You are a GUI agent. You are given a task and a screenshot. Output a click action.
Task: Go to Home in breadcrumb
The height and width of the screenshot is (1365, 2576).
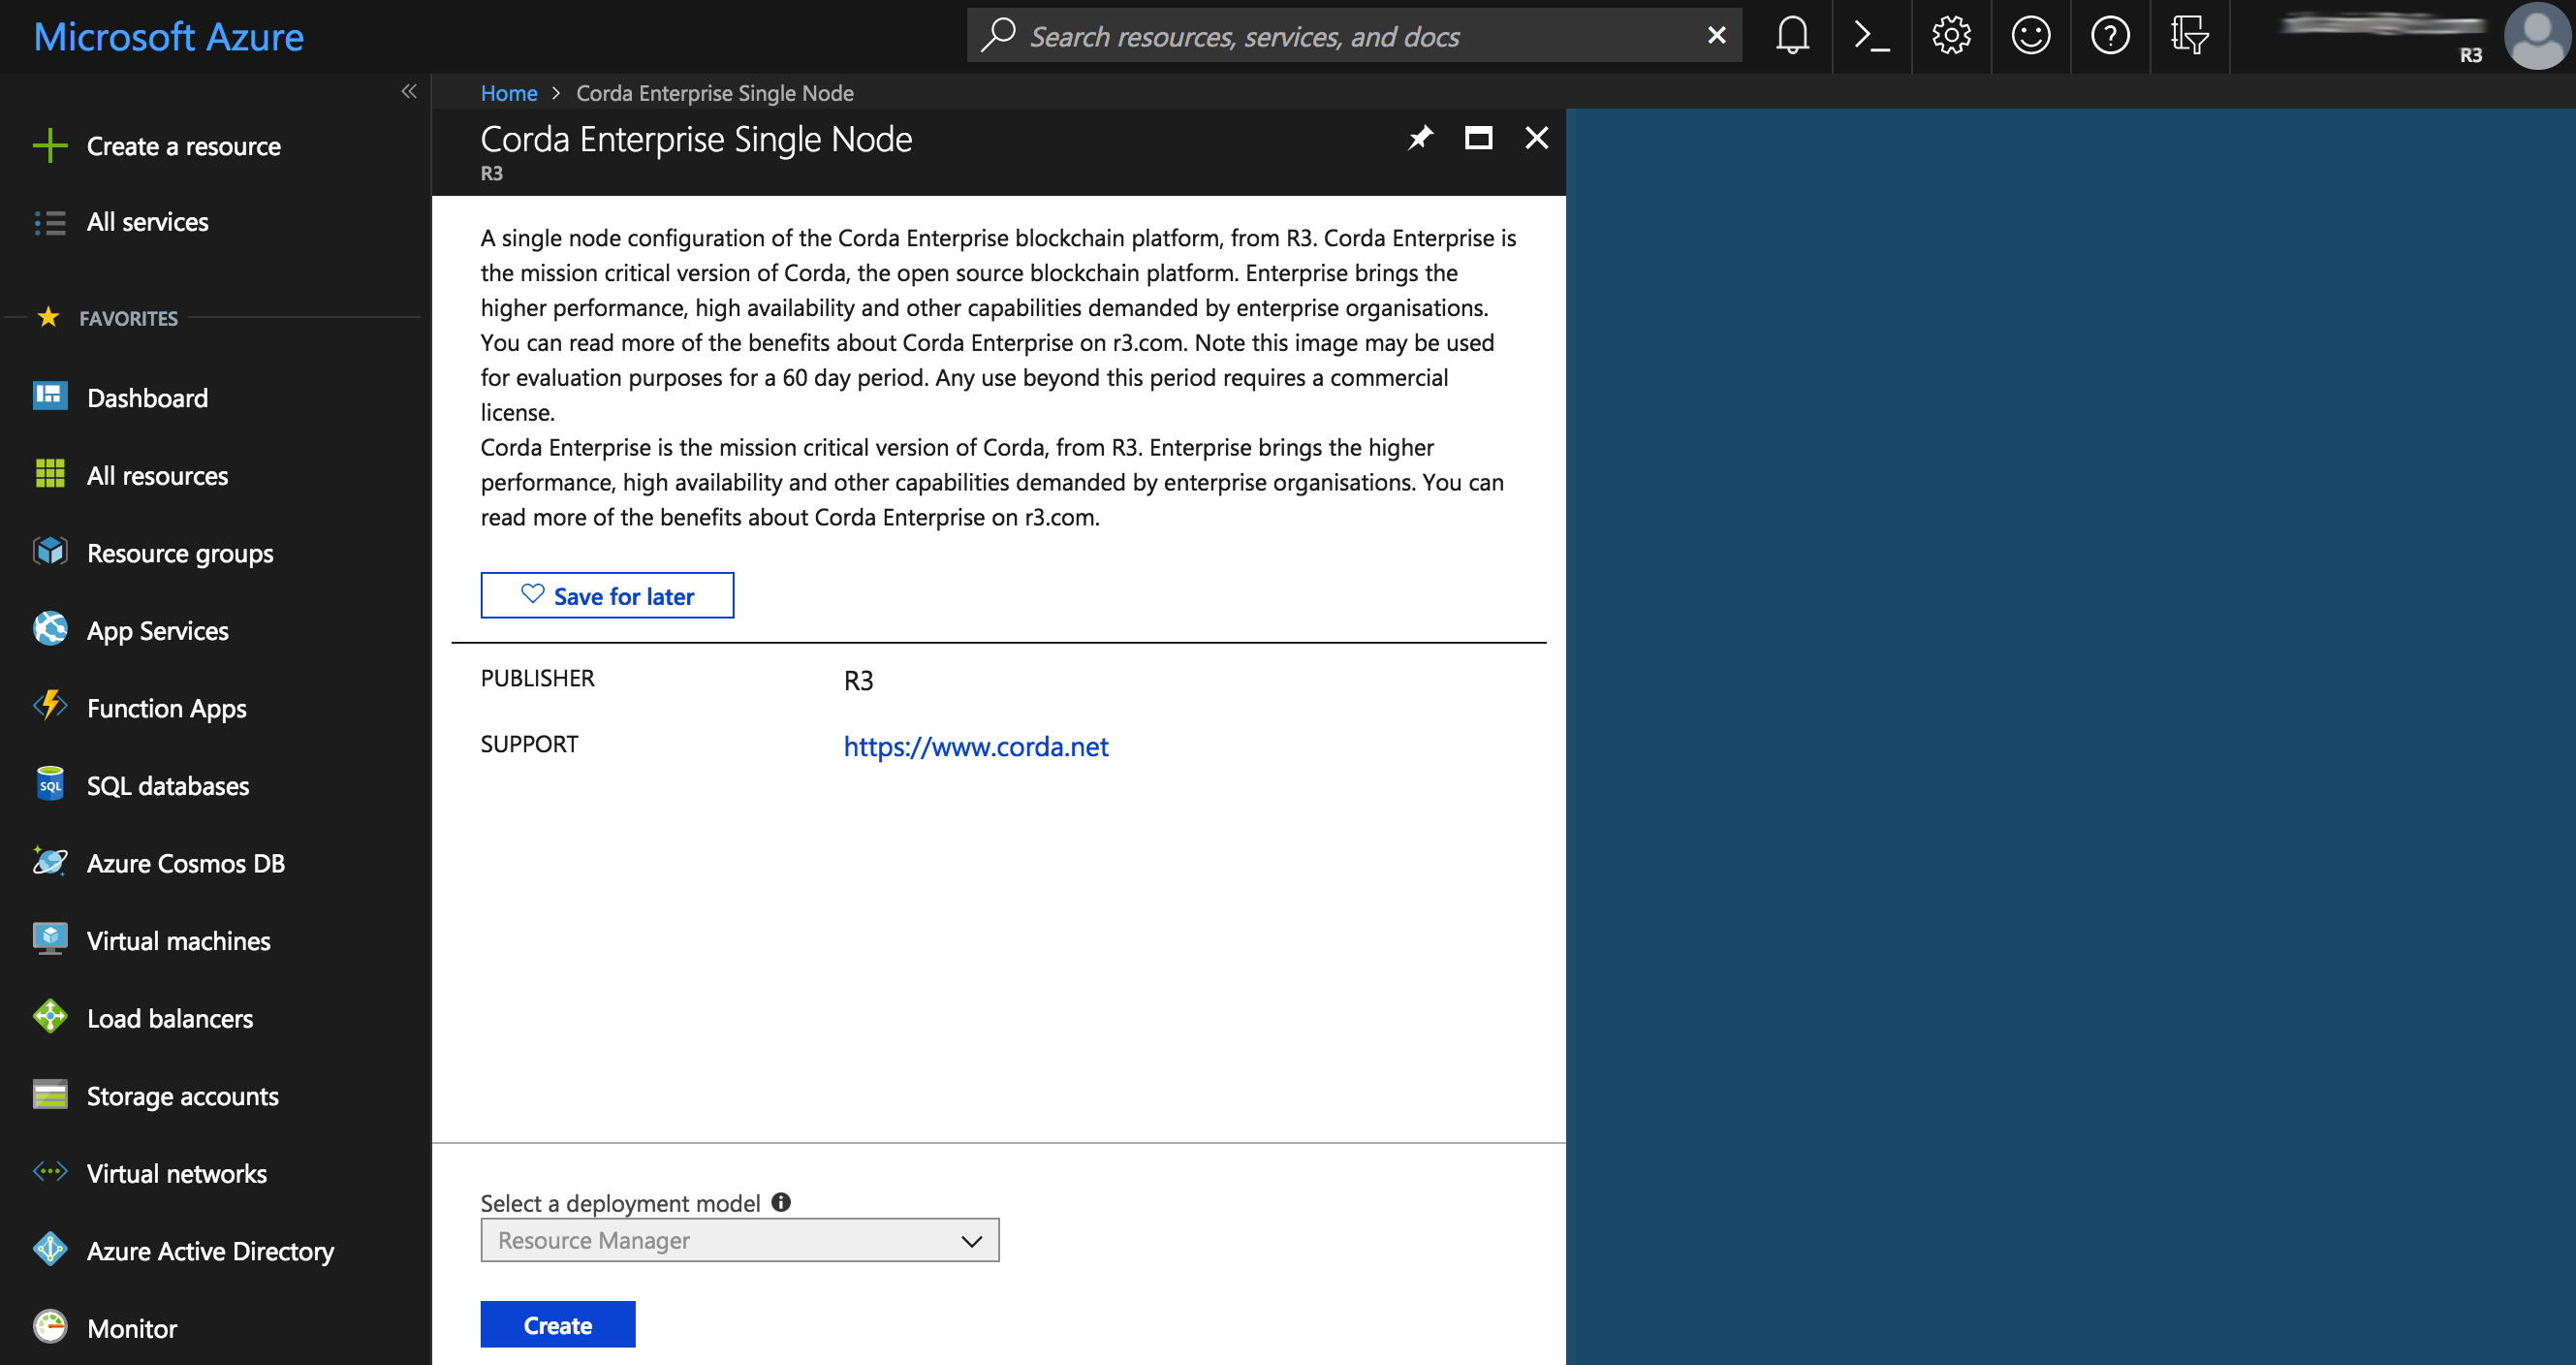click(x=509, y=93)
